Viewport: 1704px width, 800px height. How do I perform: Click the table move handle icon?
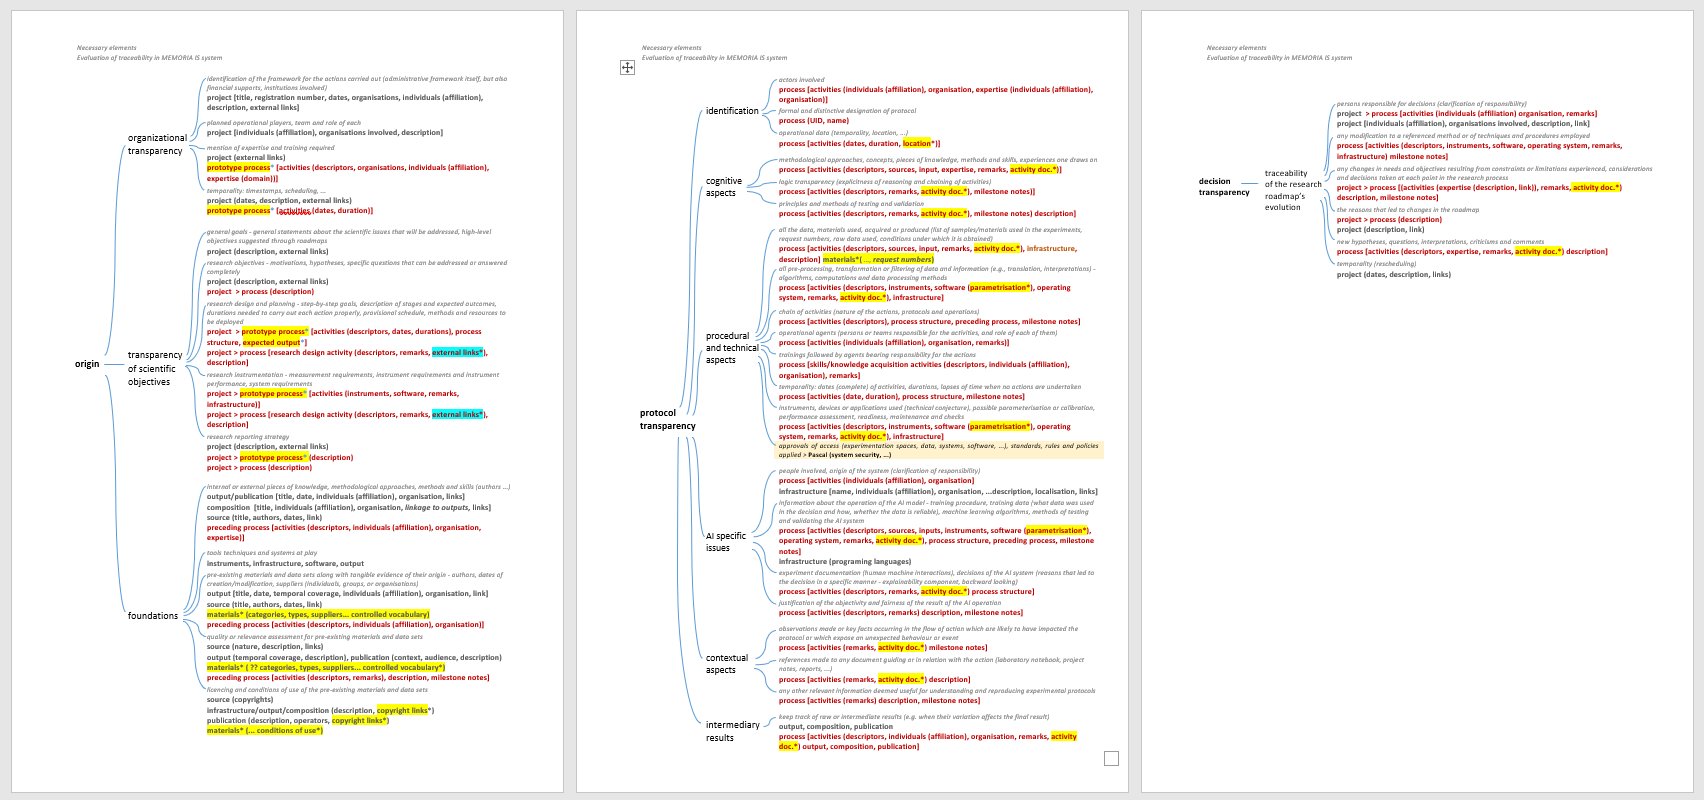(x=627, y=67)
